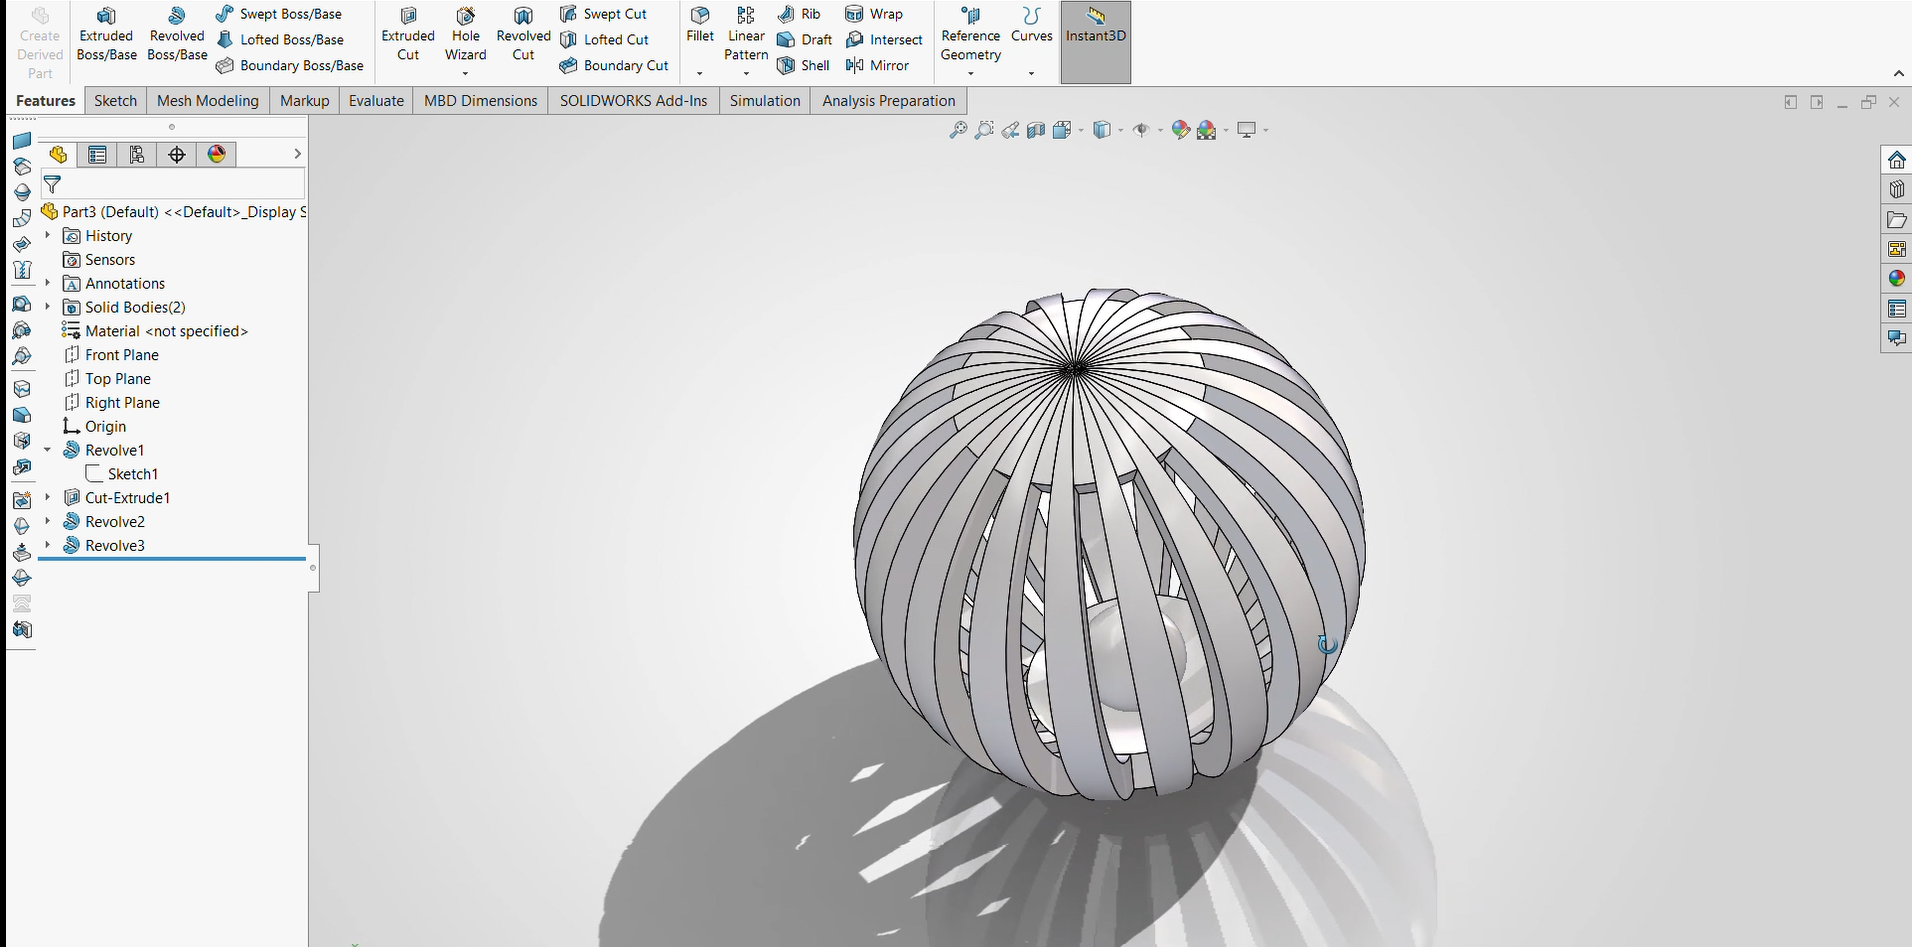The width and height of the screenshot is (1912, 947).
Task: Select Sketch1 under Revolve1
Action: click(122, 474)
